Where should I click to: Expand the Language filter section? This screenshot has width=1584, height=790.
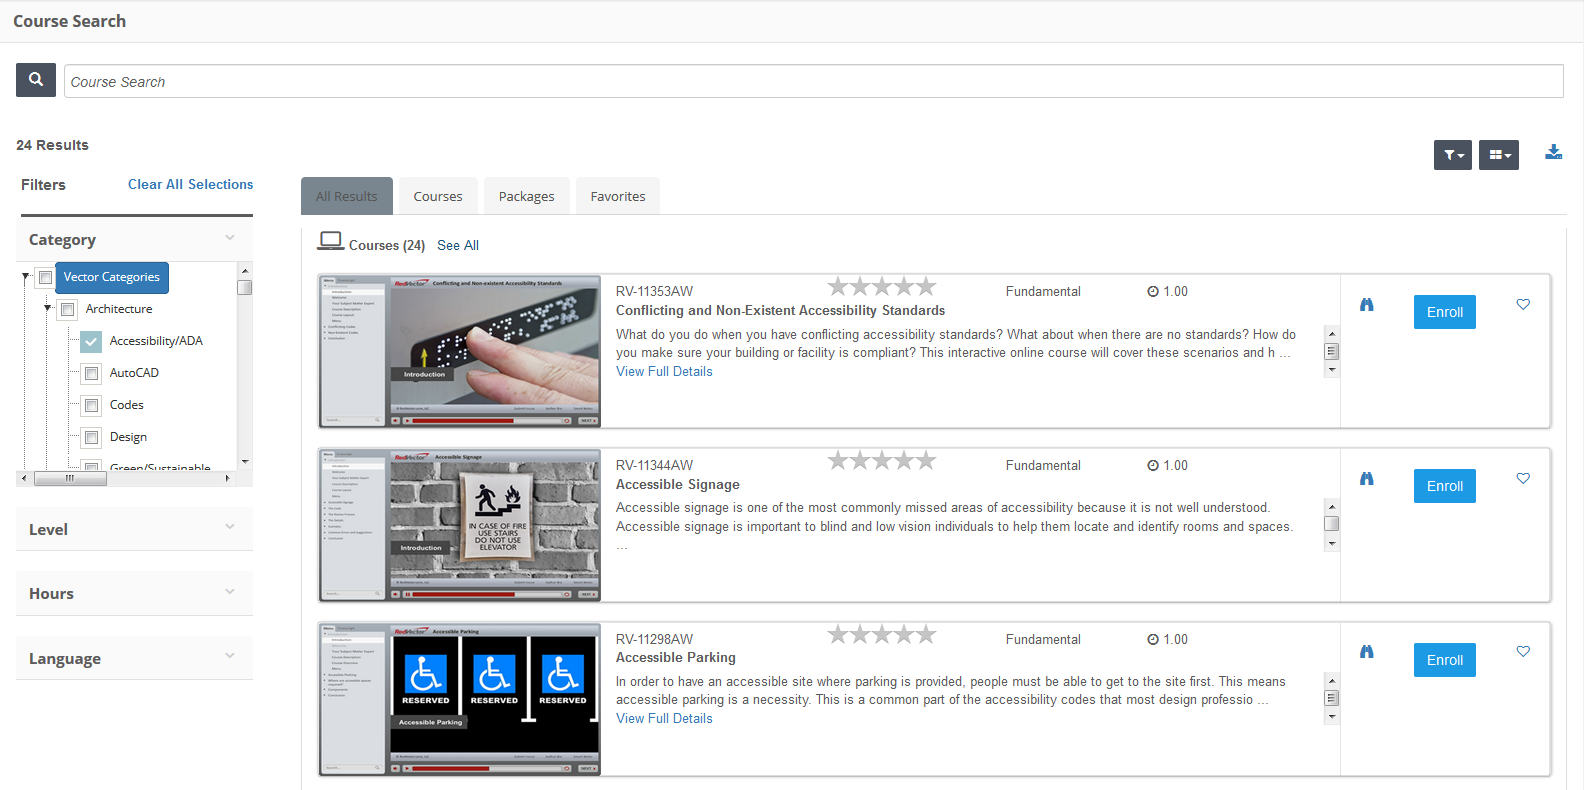(134, 658)
